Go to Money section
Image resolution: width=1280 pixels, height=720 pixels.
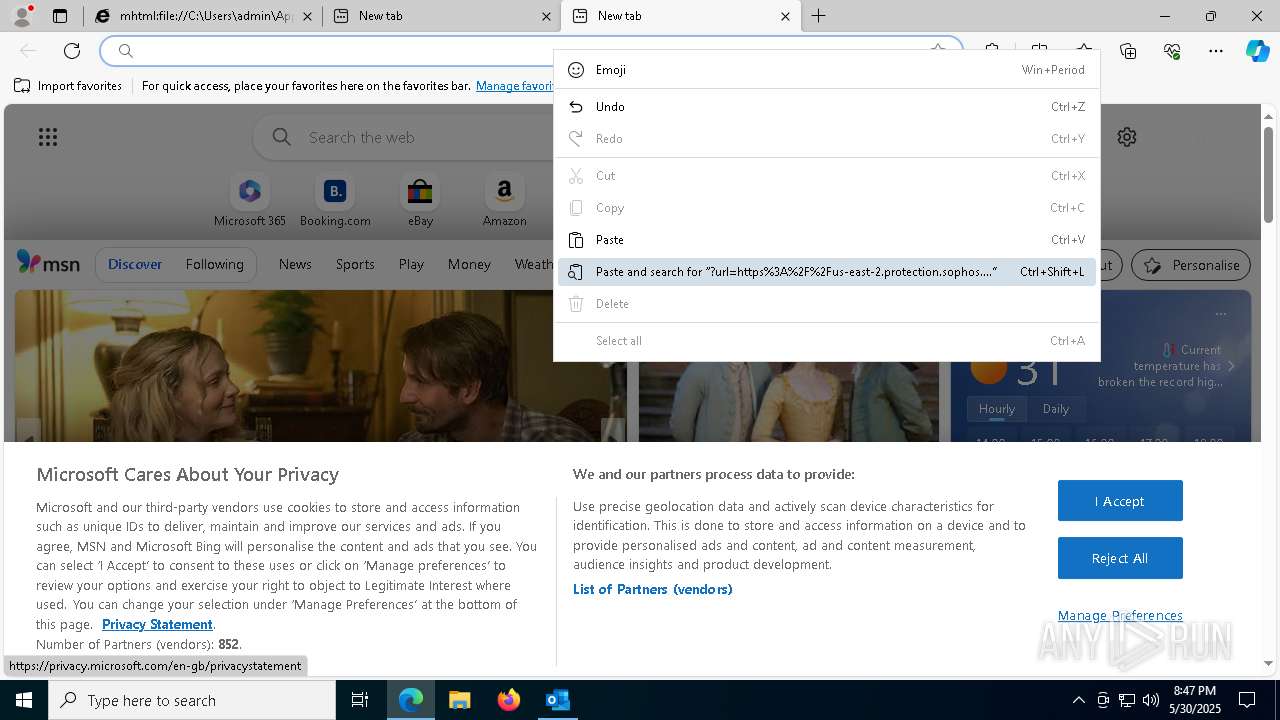(469, 264)
